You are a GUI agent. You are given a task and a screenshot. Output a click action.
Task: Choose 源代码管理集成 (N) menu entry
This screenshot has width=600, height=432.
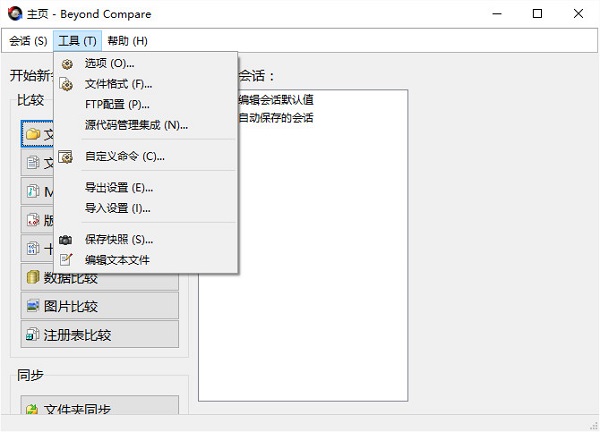pyautogui.click(x=136, y=125)
